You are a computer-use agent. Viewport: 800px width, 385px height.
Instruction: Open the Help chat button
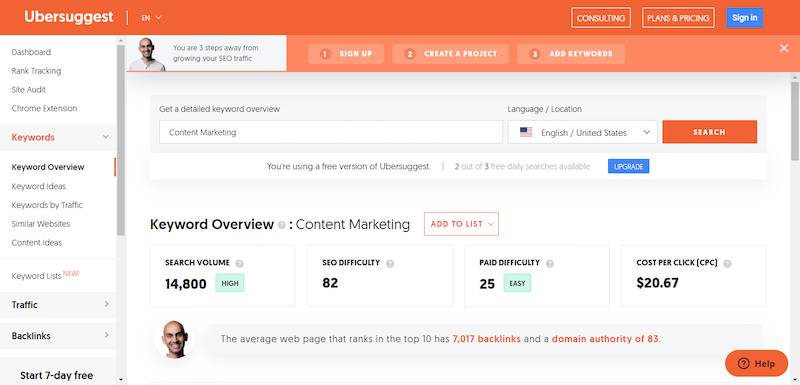[756, 364]
